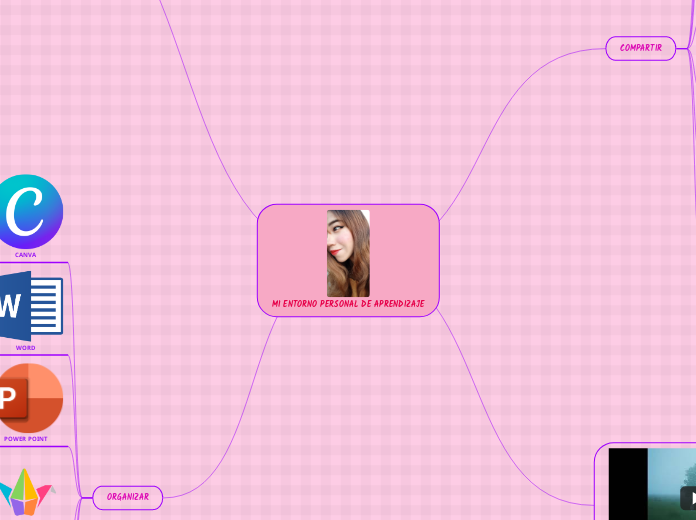
Task: Click the WORD label text
Action: [x=25, y=348]
